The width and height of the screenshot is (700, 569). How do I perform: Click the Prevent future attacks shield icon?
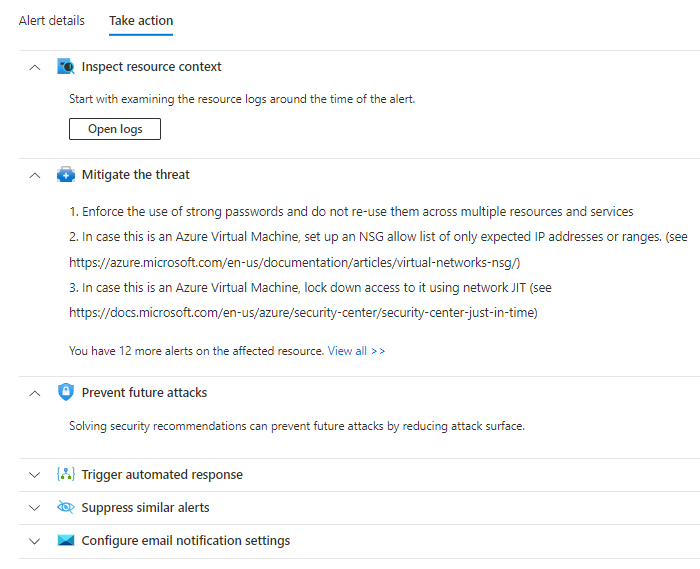[66, 392]
